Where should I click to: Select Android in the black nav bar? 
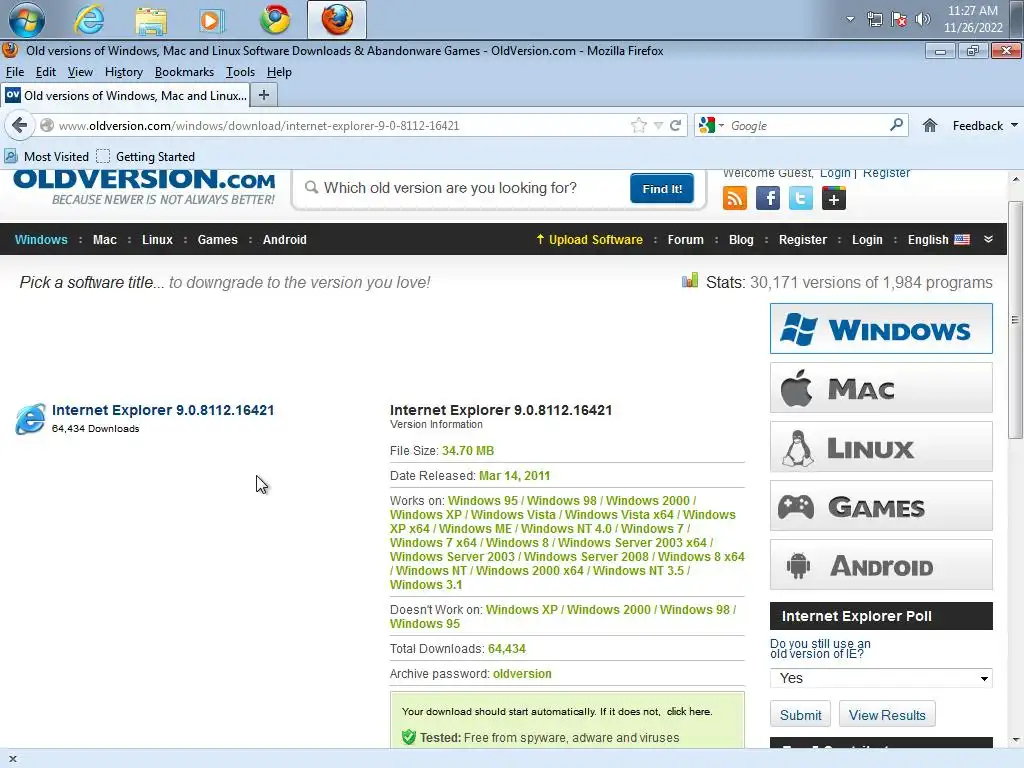click(285, 240)
